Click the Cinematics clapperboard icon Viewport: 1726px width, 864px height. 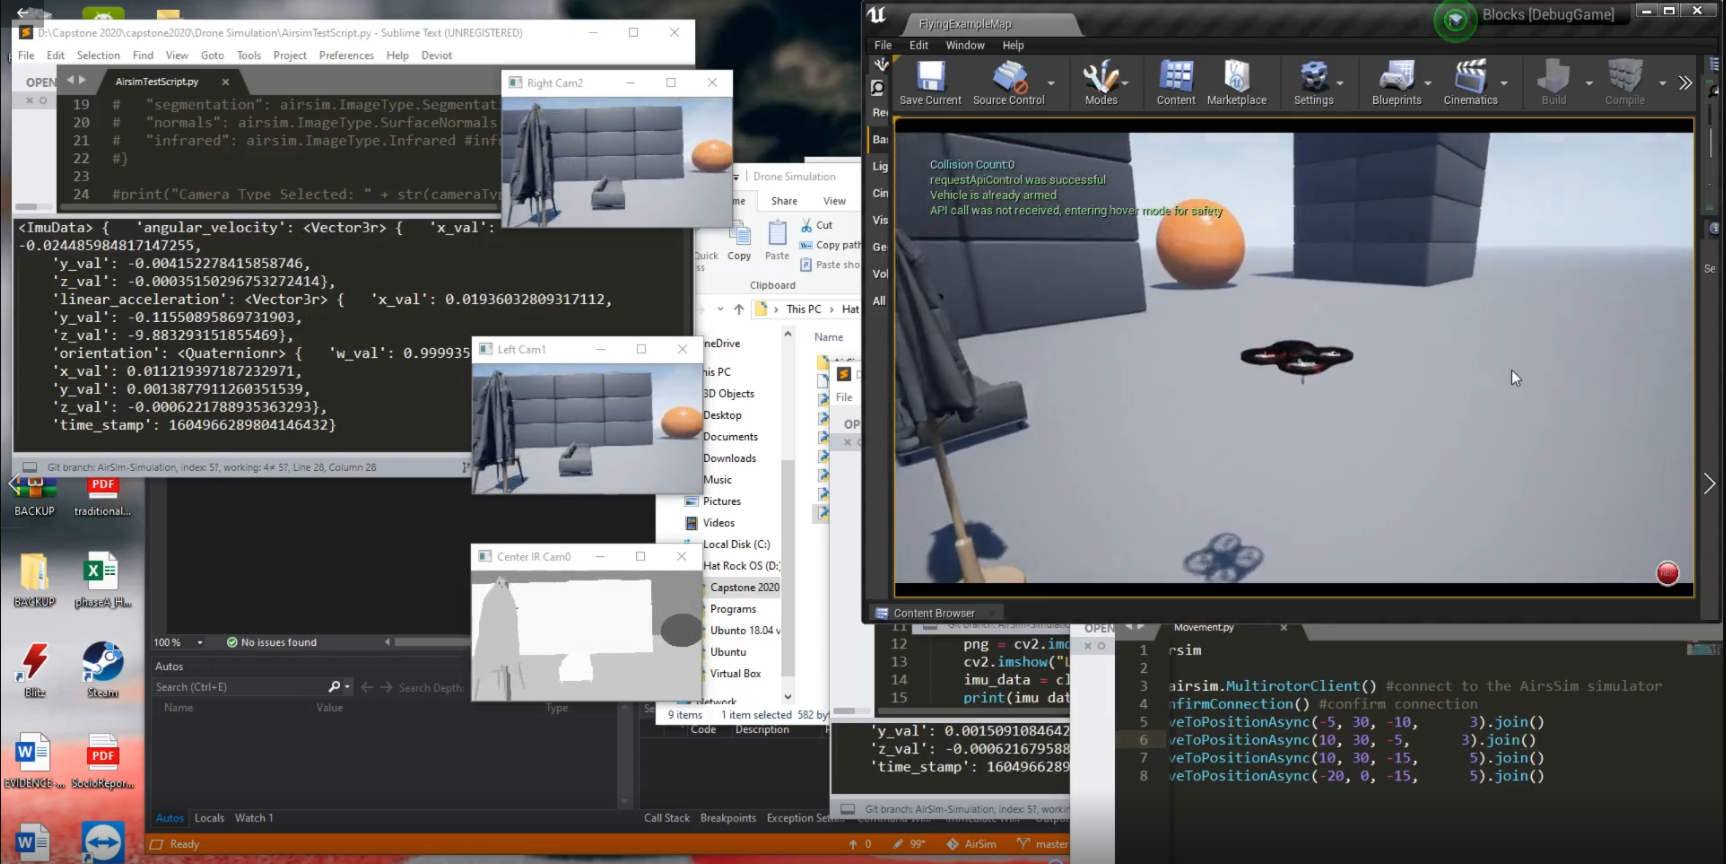[x=1470, y=81]
